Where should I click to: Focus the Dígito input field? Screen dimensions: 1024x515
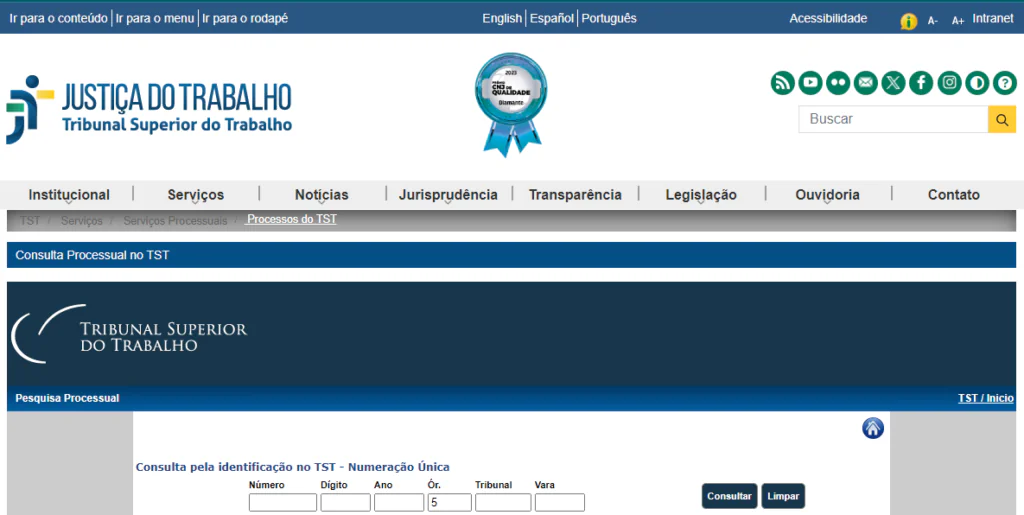tap(345, 503)
